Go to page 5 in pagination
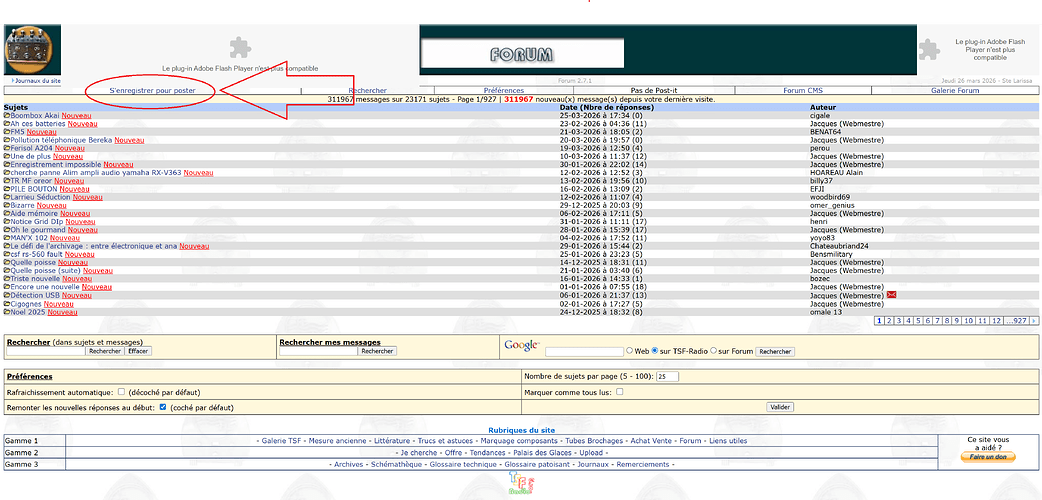This screenshot has width=1042, height=500. coord(918,320)
